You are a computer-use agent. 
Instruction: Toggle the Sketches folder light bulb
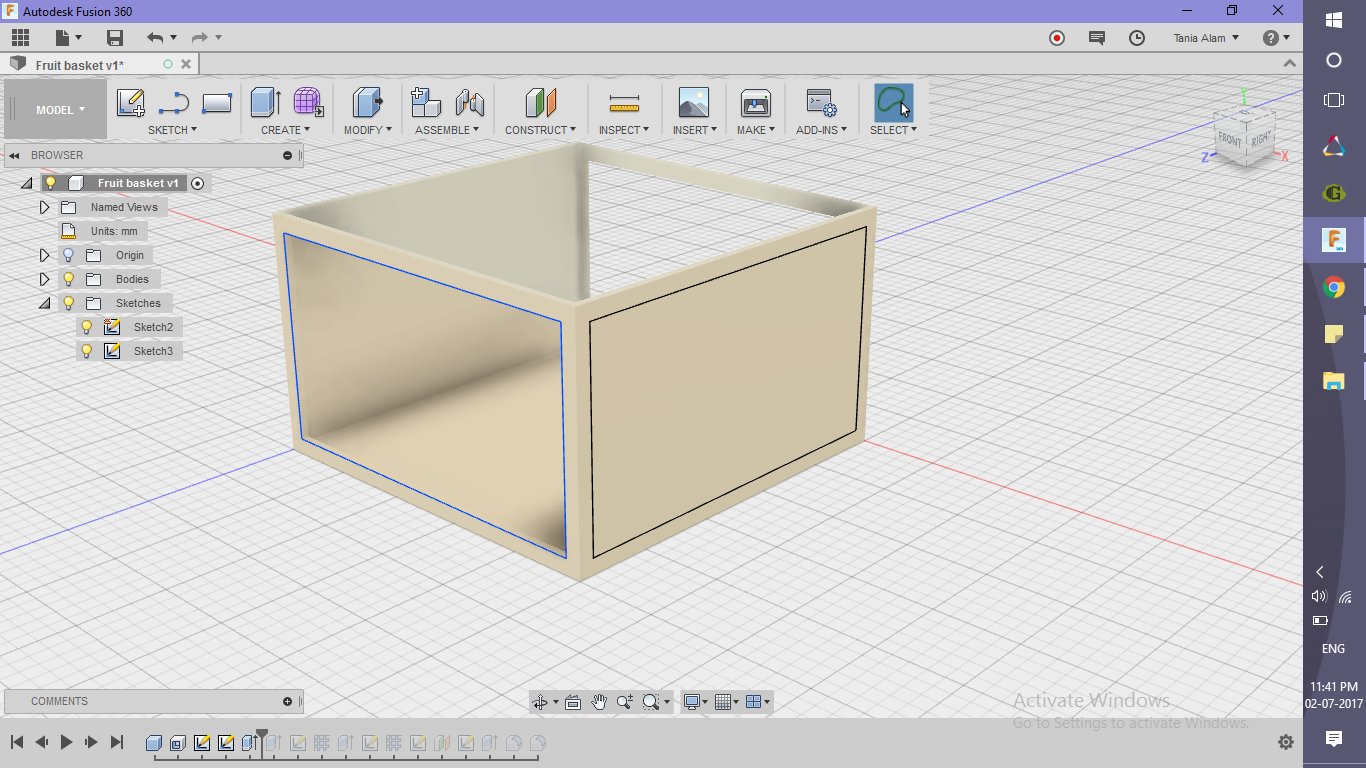pos(68,303)
